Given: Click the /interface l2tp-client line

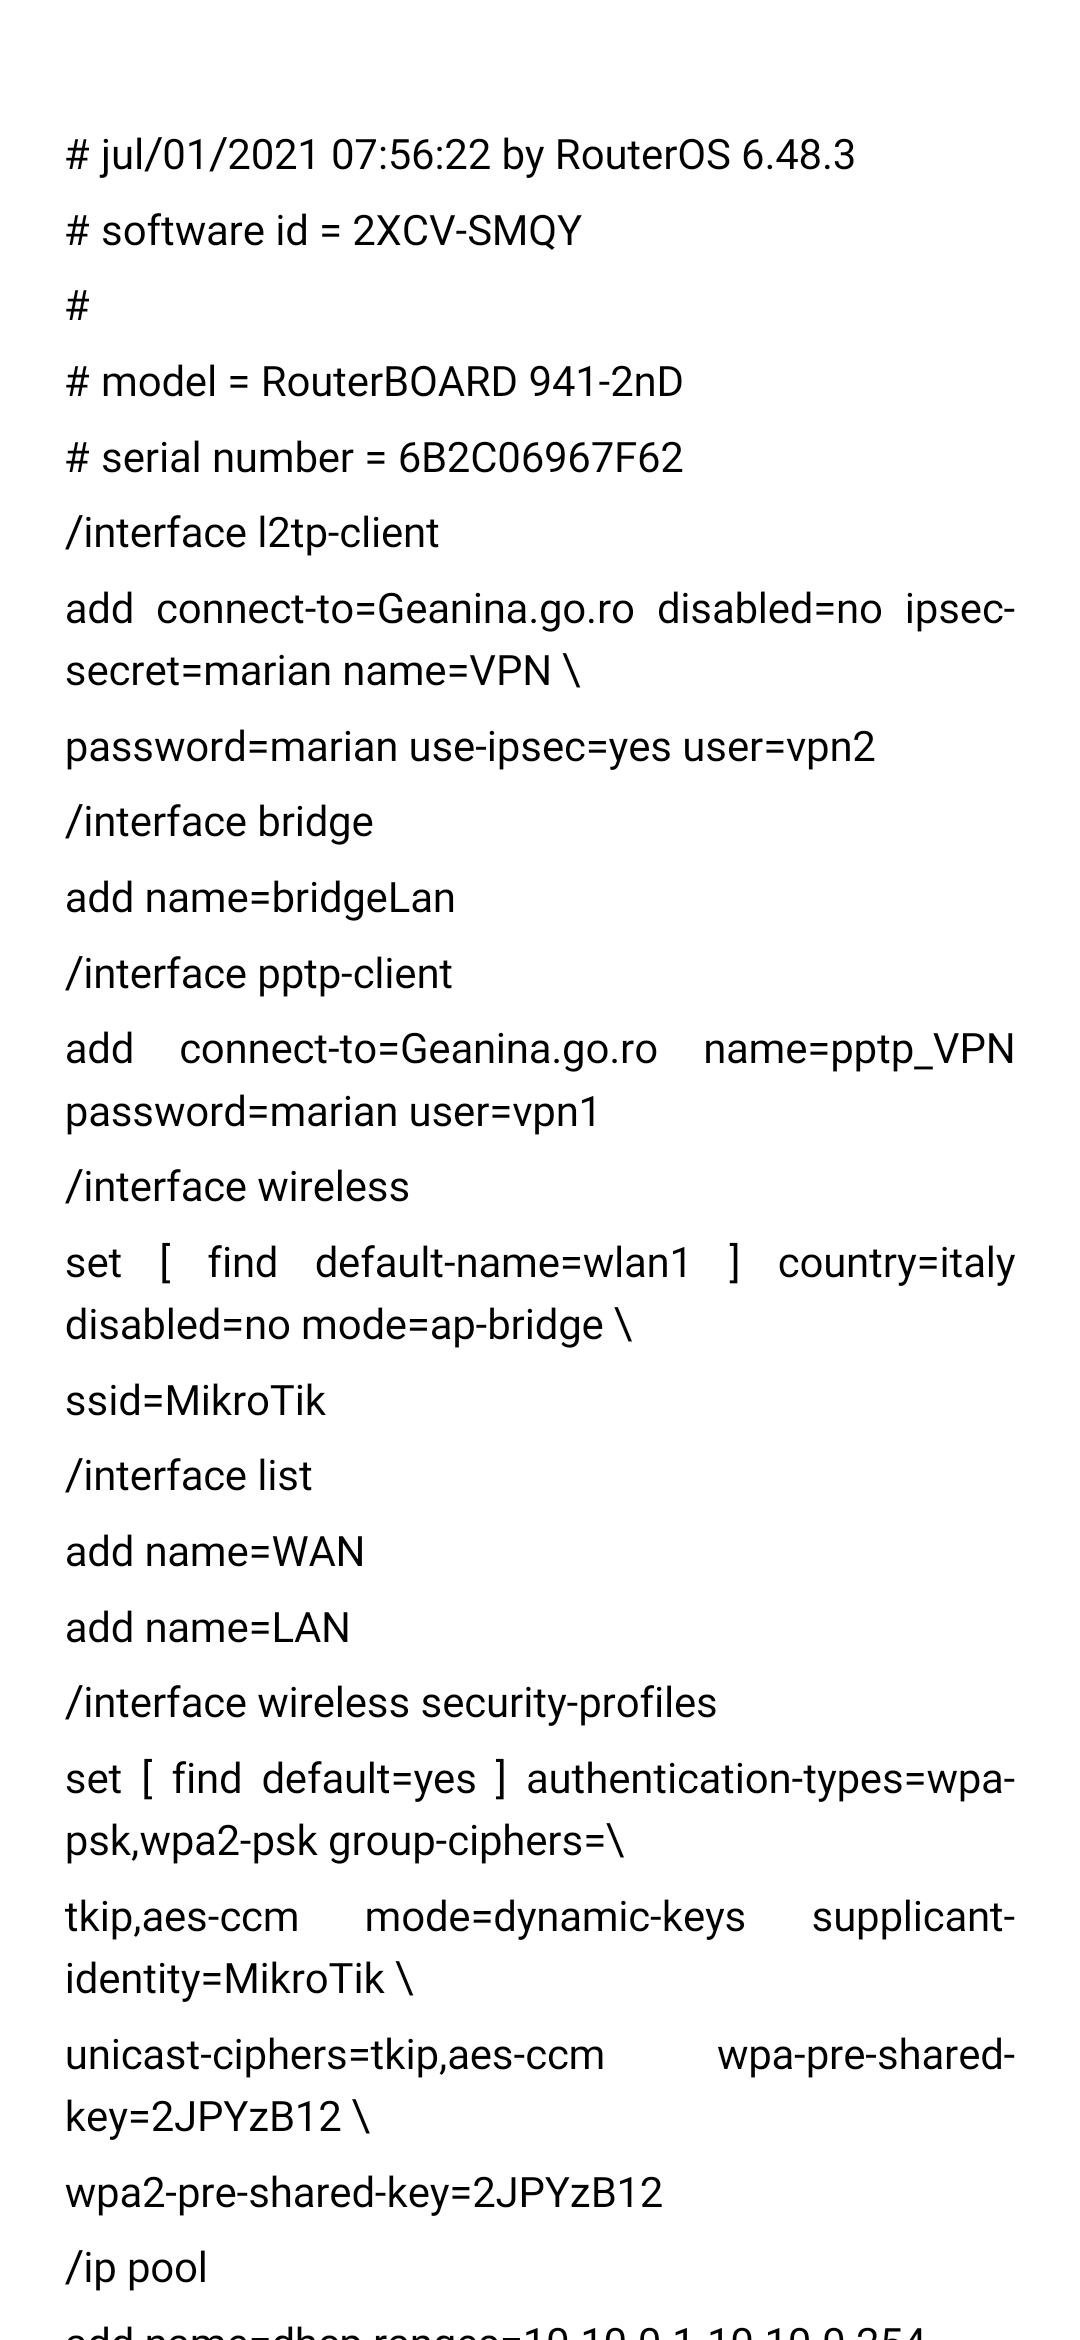Looking at the screenshot, I should (252, 533).
